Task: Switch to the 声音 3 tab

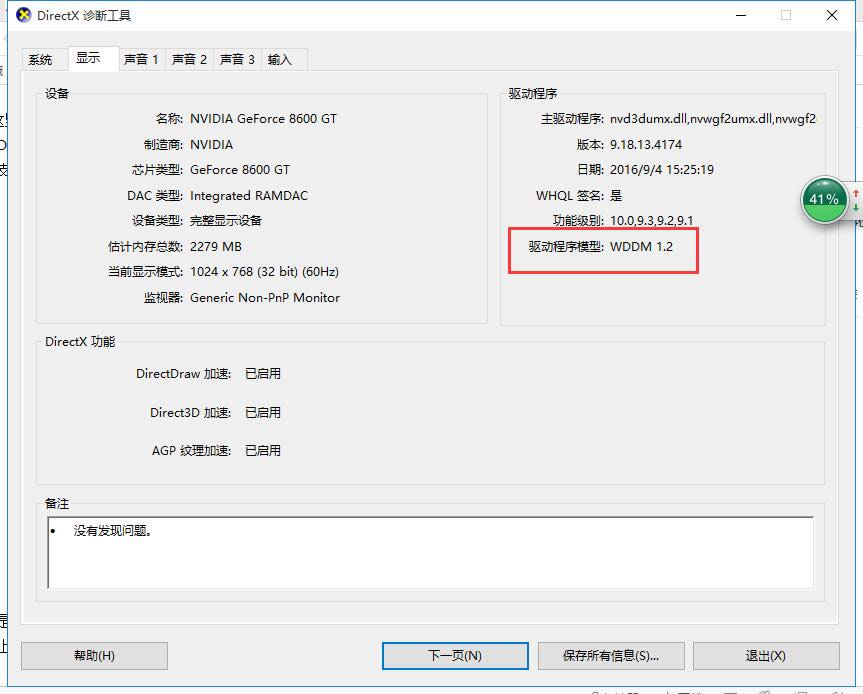Action: coord(237,59)
